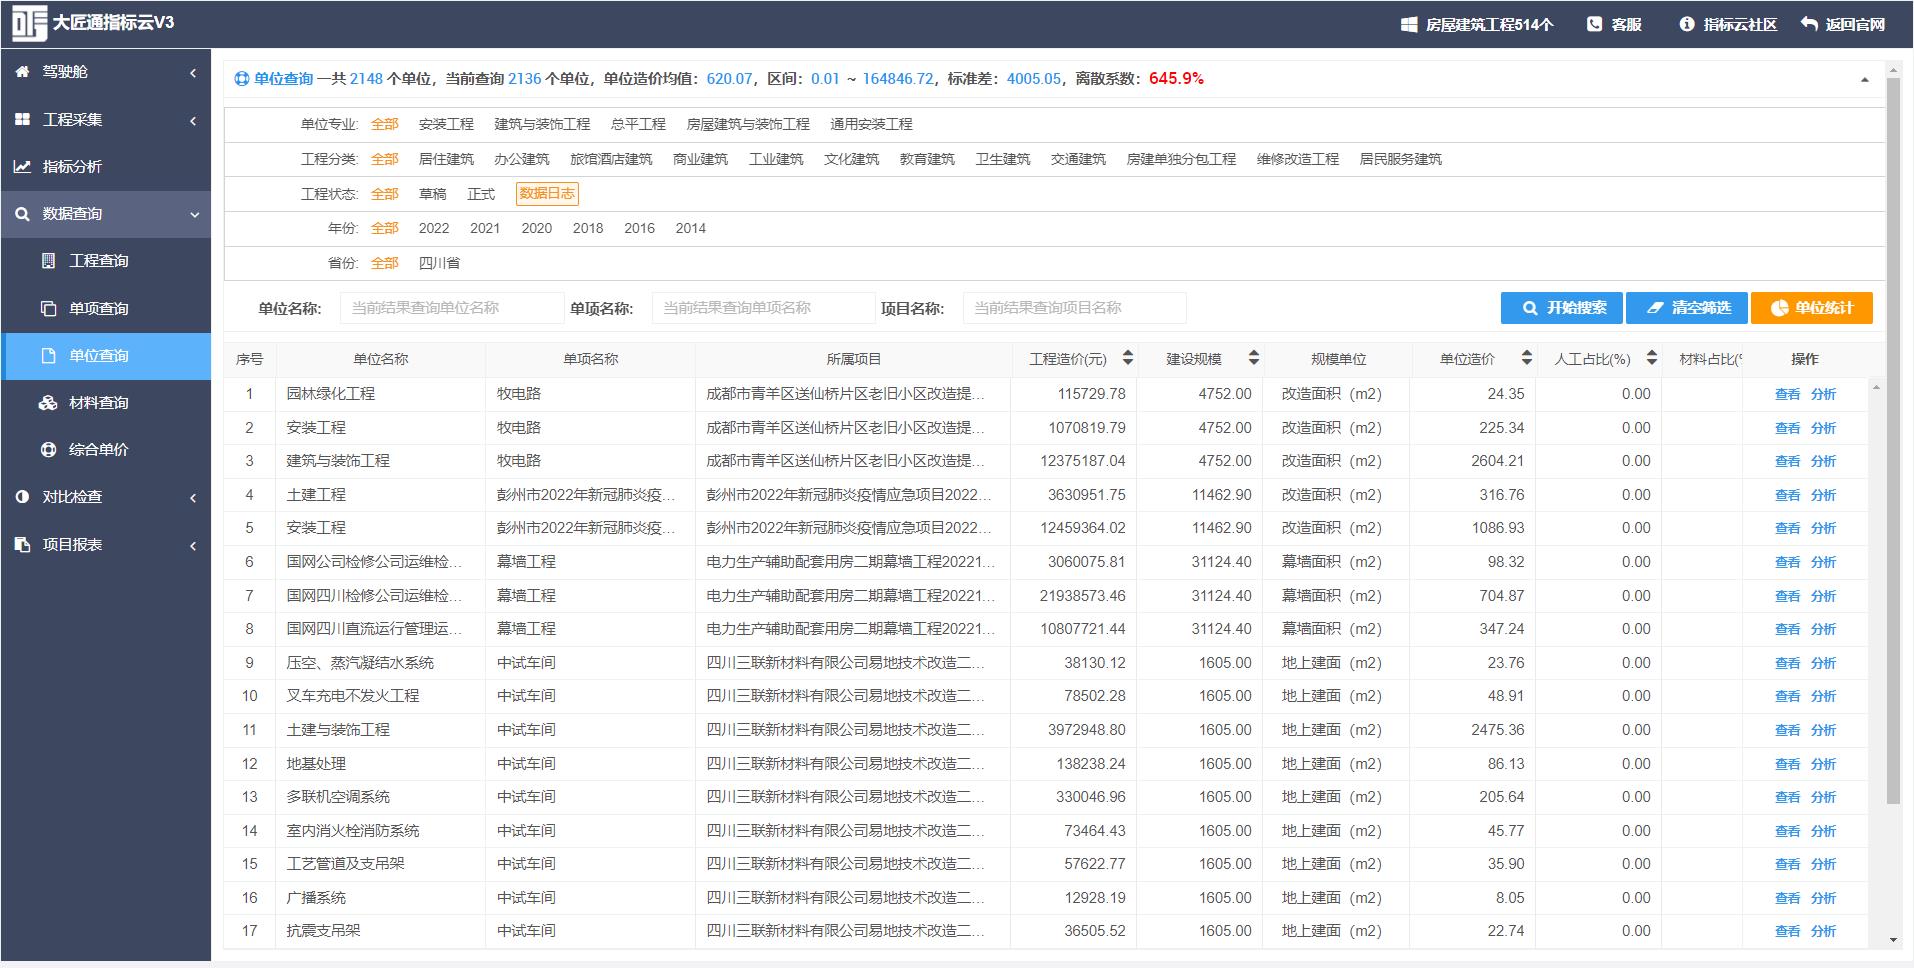The height and width of the screenshot is (968, 1914).
Task: Filter 单位专业 by 安装工程
Action: (x=446, y=124)
